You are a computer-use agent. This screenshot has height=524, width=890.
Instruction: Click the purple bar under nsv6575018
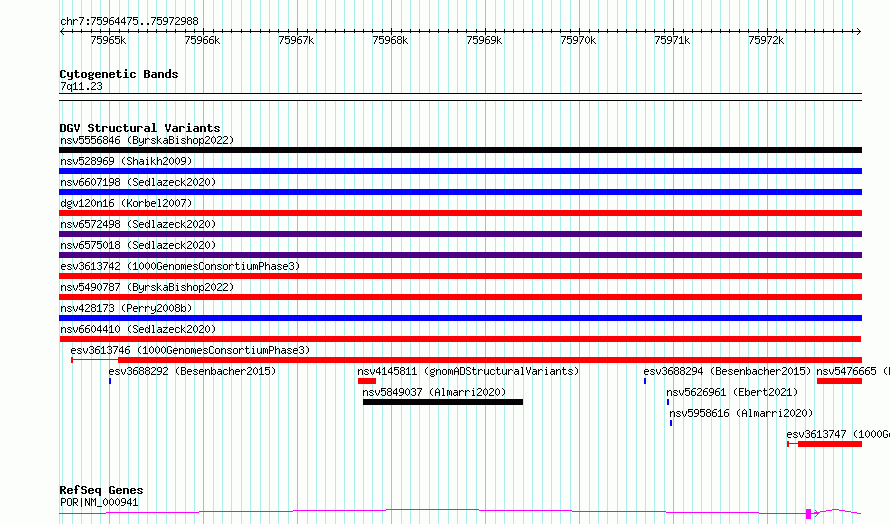460,255
